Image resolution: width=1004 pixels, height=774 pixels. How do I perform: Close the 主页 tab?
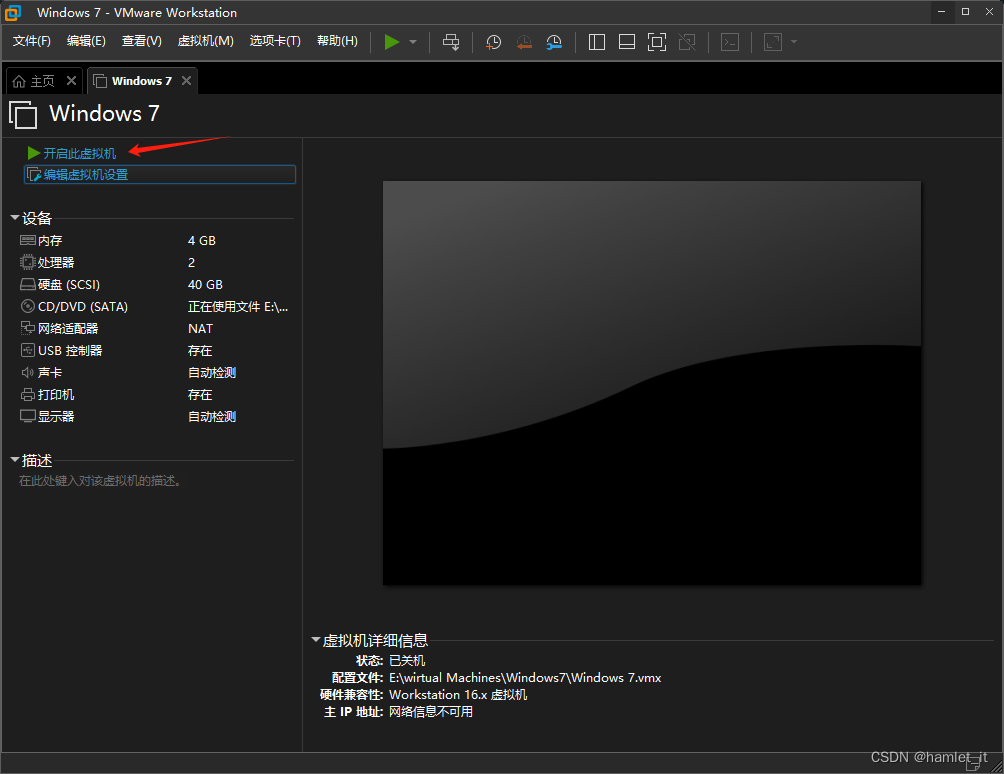tap(72, 81)
